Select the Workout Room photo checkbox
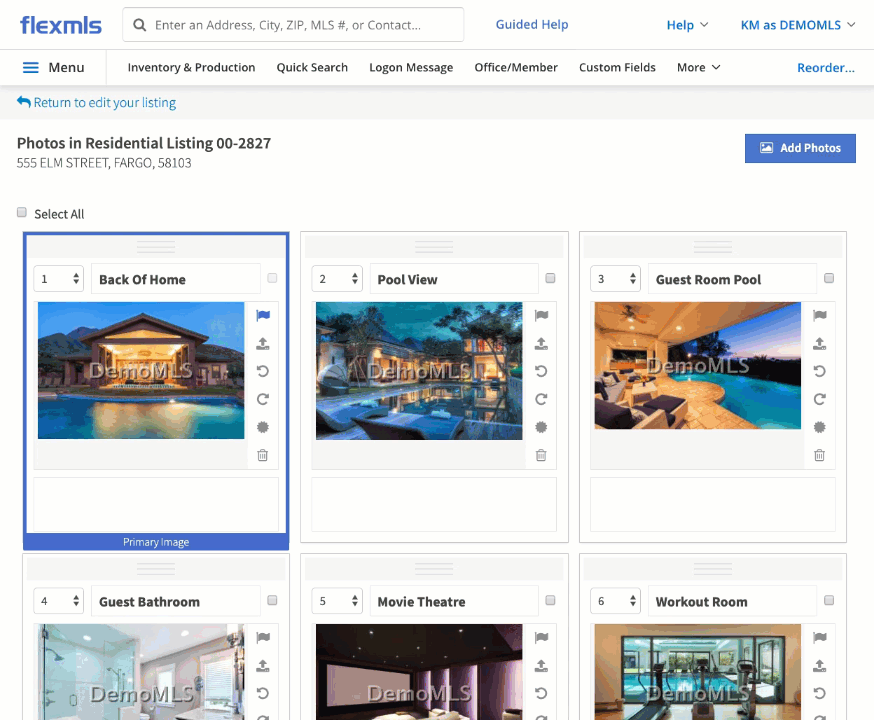Viewport: 874px width, 720px height. point(829,600)
